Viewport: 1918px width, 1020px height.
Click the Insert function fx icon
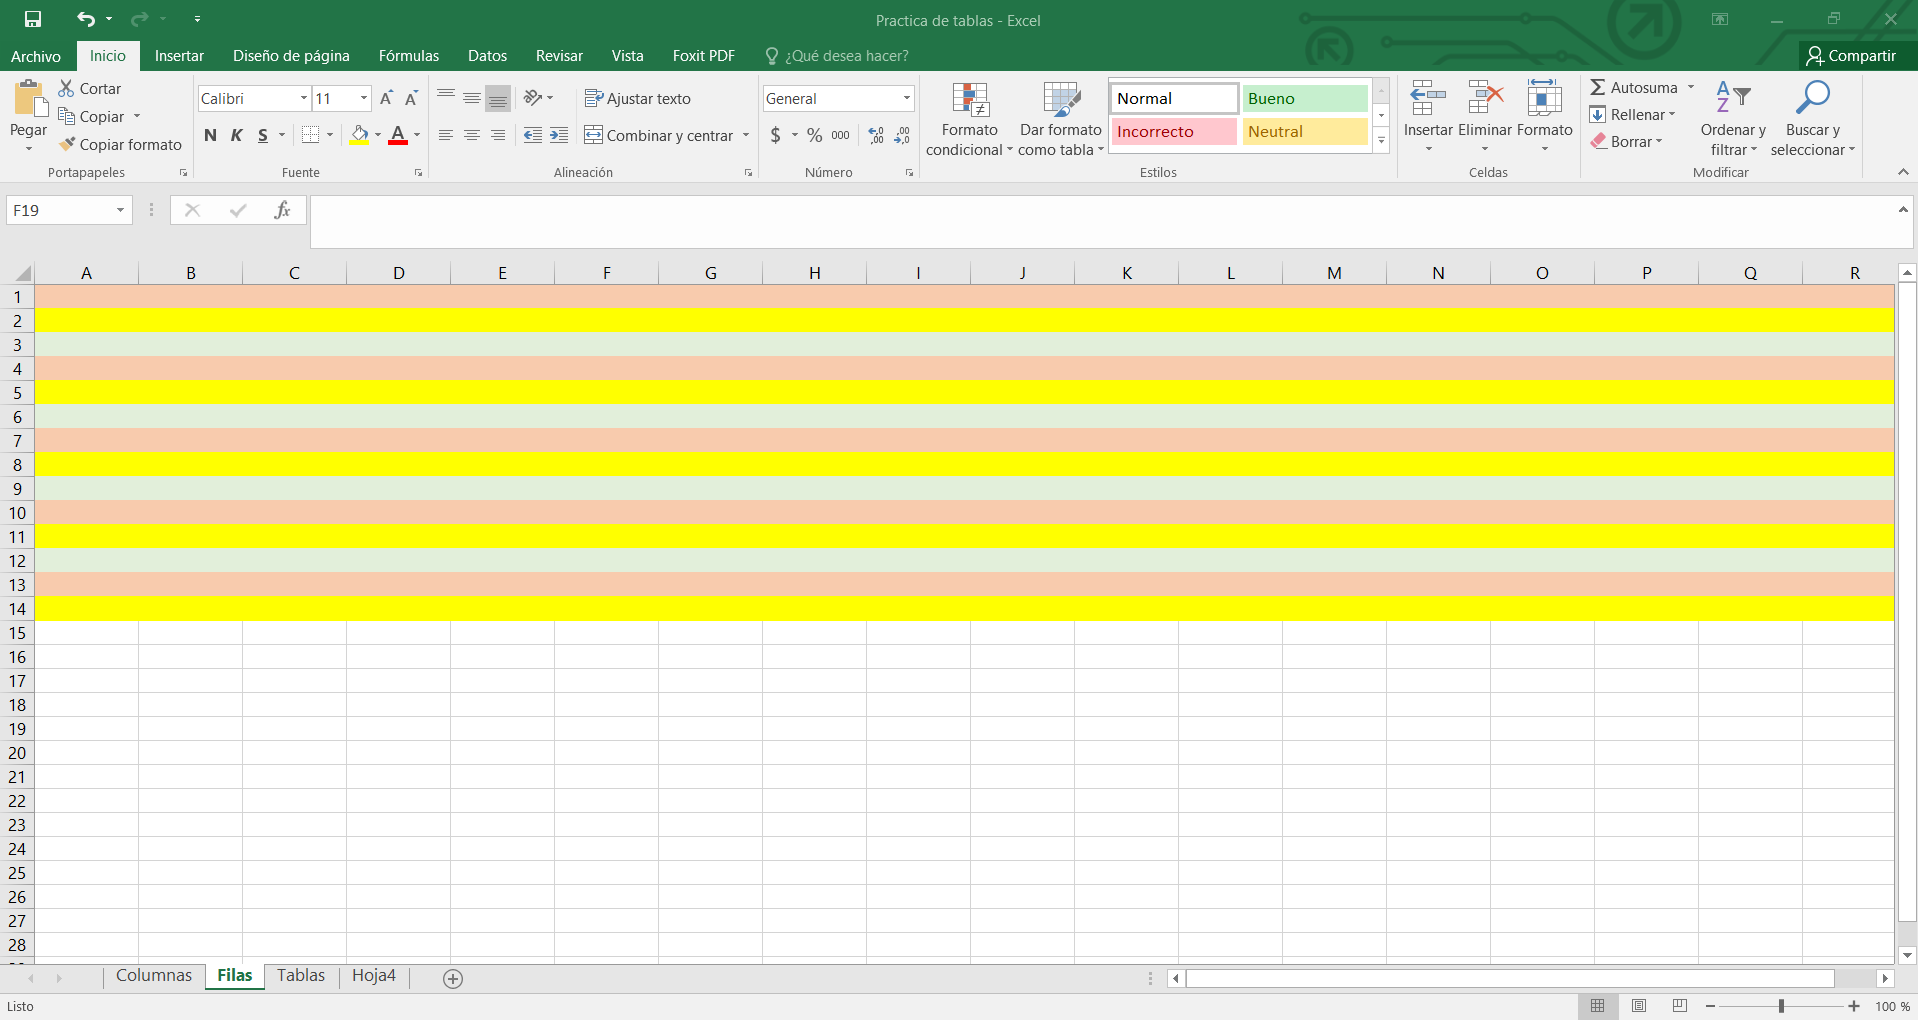(x=283, y=210)
